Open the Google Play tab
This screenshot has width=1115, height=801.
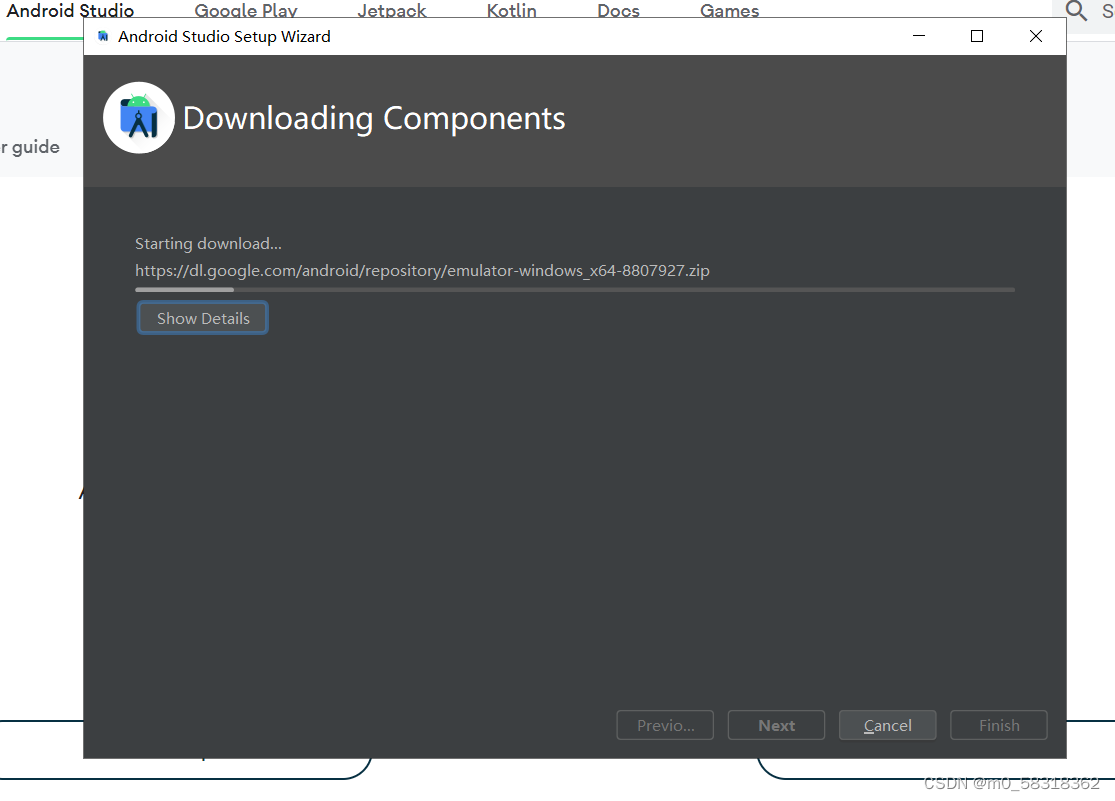coord(246,10)
